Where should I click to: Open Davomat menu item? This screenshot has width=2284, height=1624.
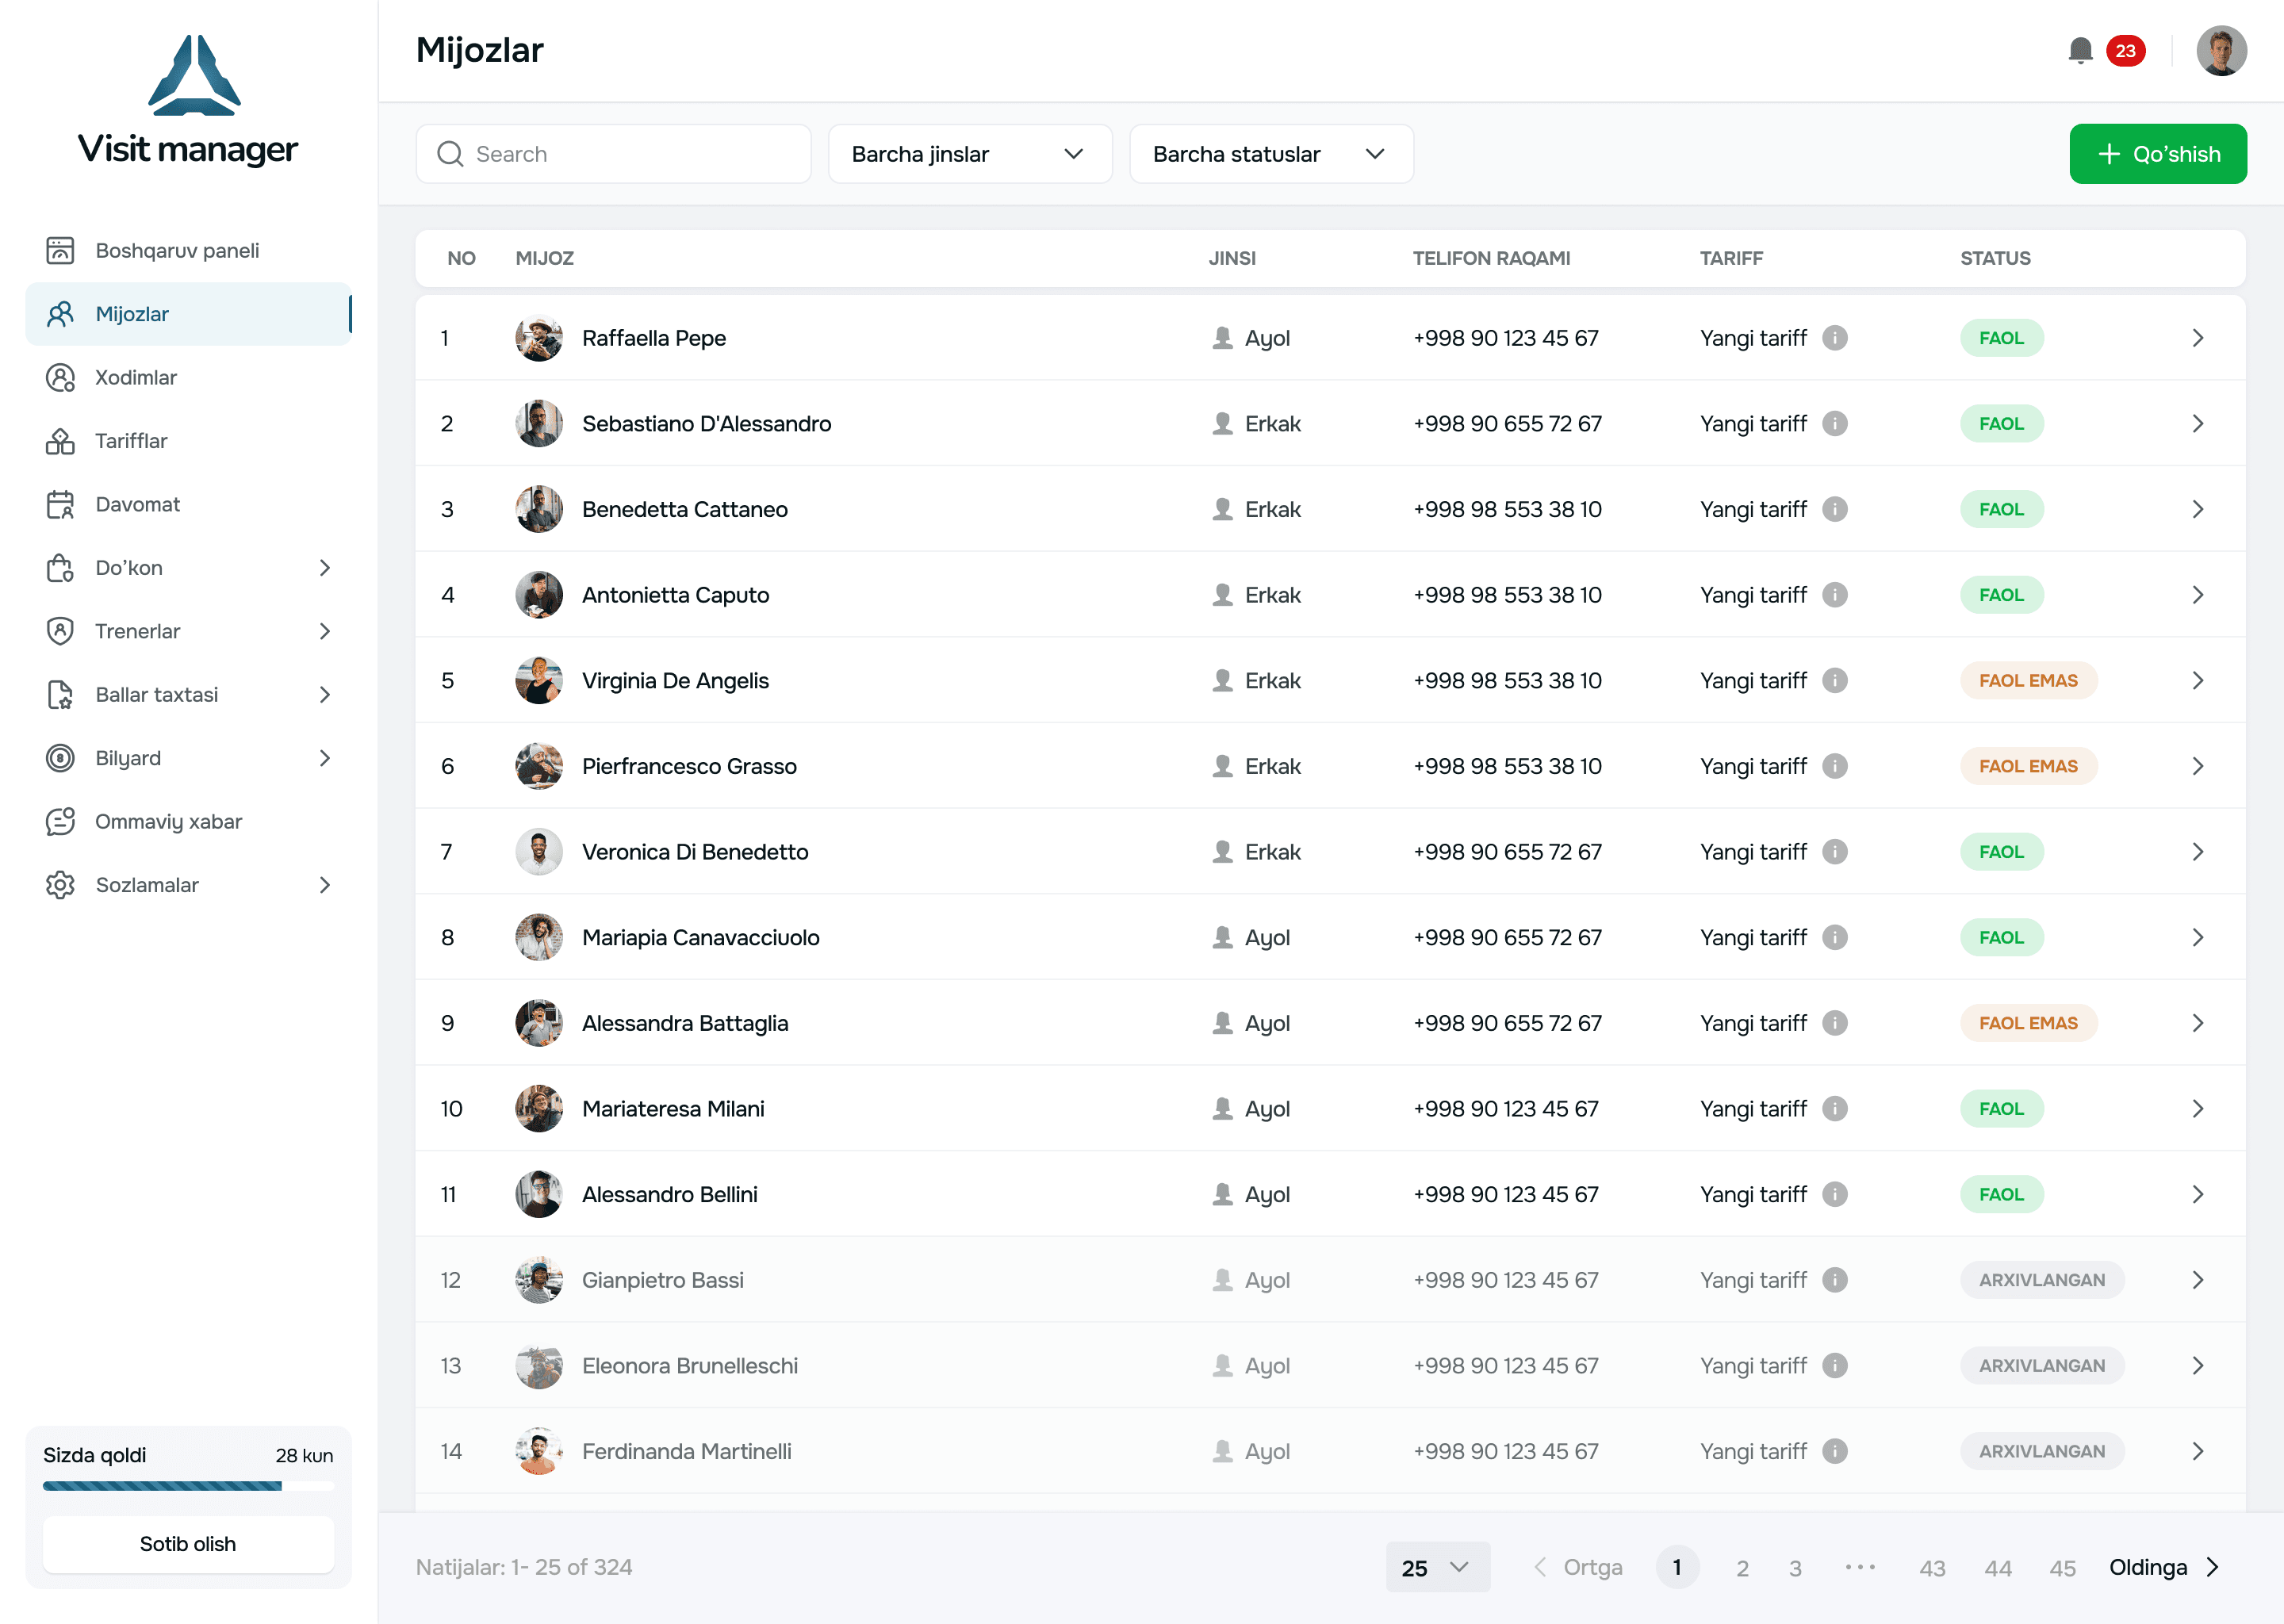188,504
